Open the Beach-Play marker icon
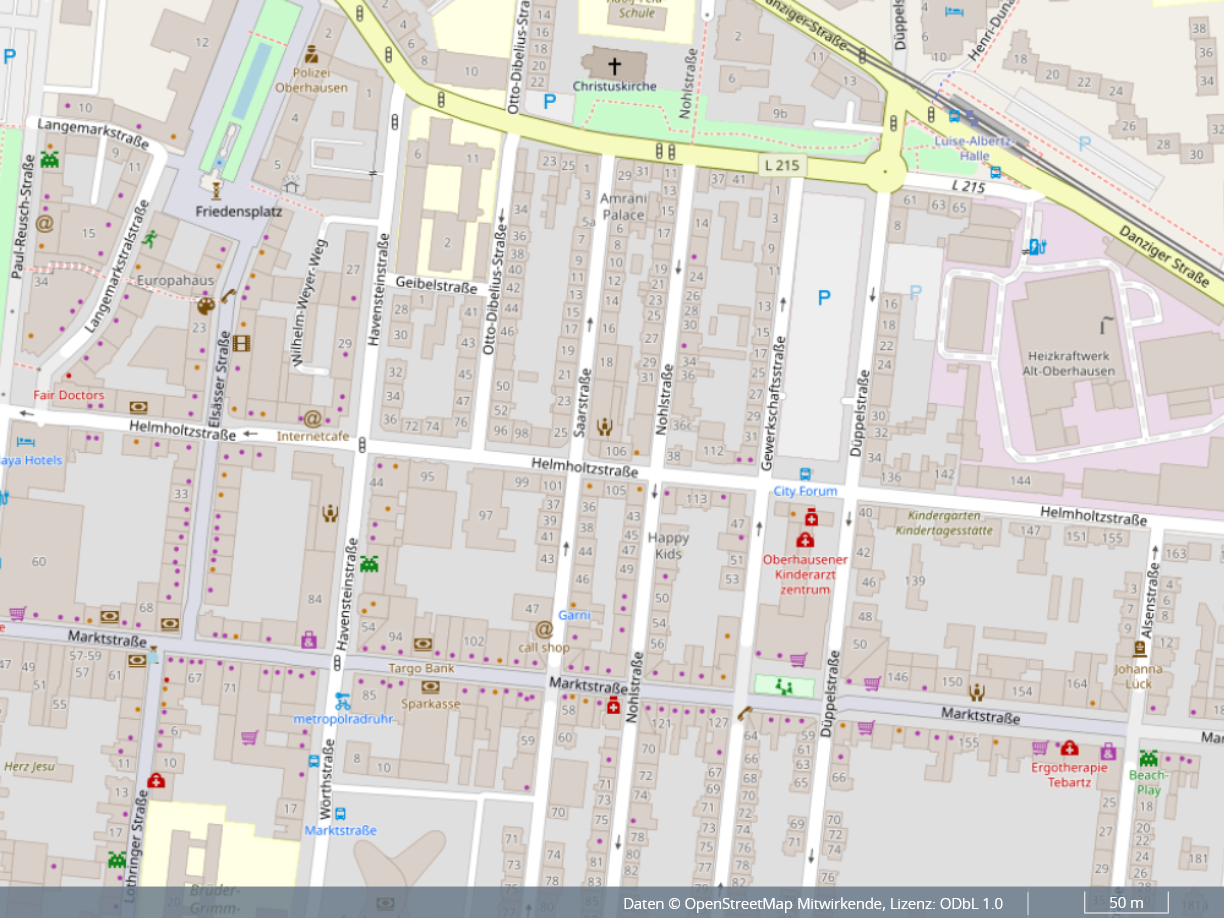The height and width of the screenshot is (918, 1224). 1148,759
